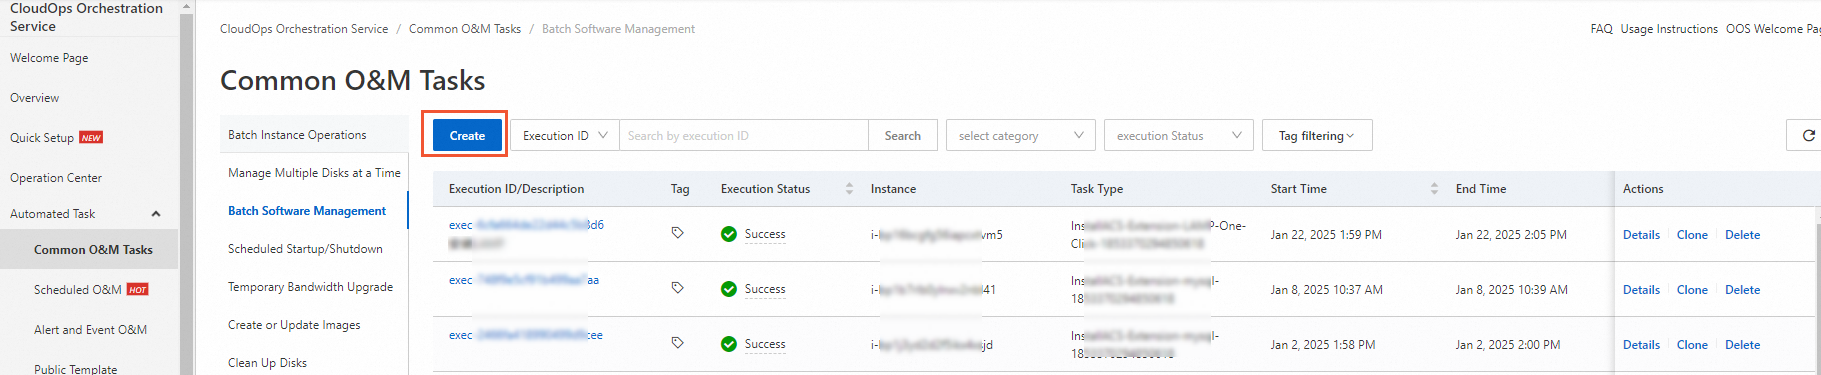Clone the Jan 8 execution task
1821x375 pixels.
coord(1692,290)
